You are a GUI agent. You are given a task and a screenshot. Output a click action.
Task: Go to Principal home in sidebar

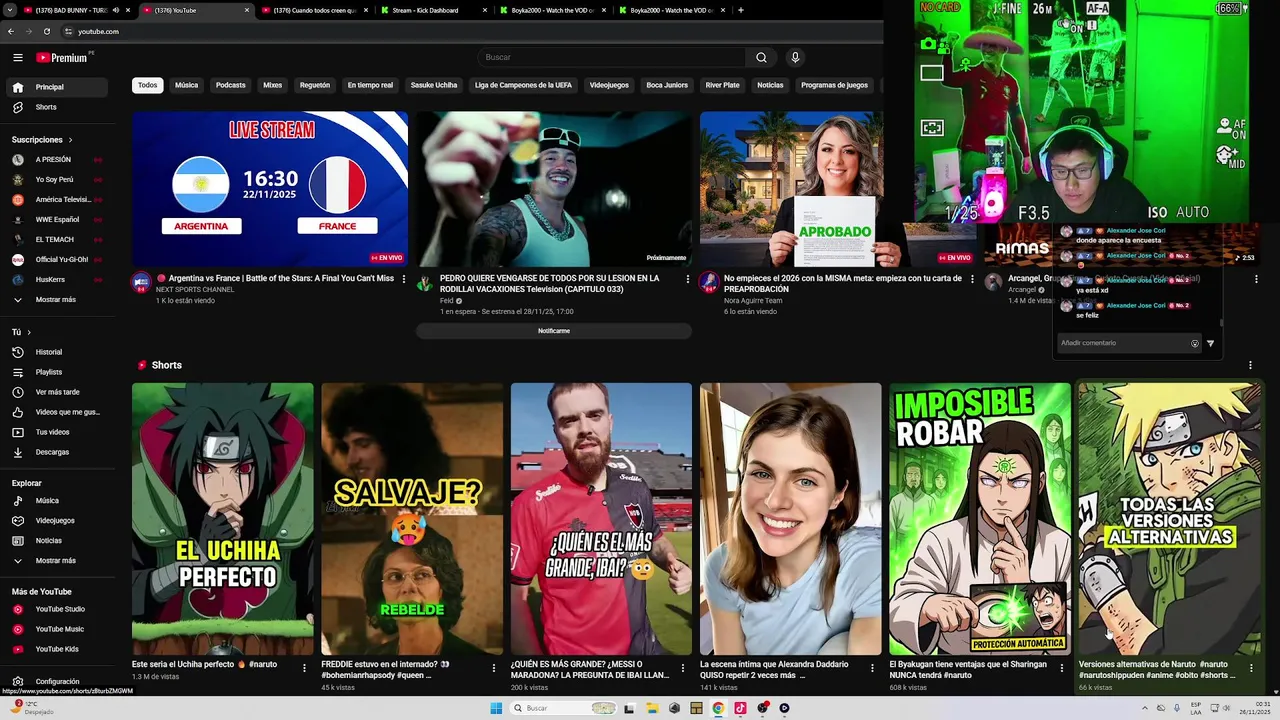(x=58, y=87)
